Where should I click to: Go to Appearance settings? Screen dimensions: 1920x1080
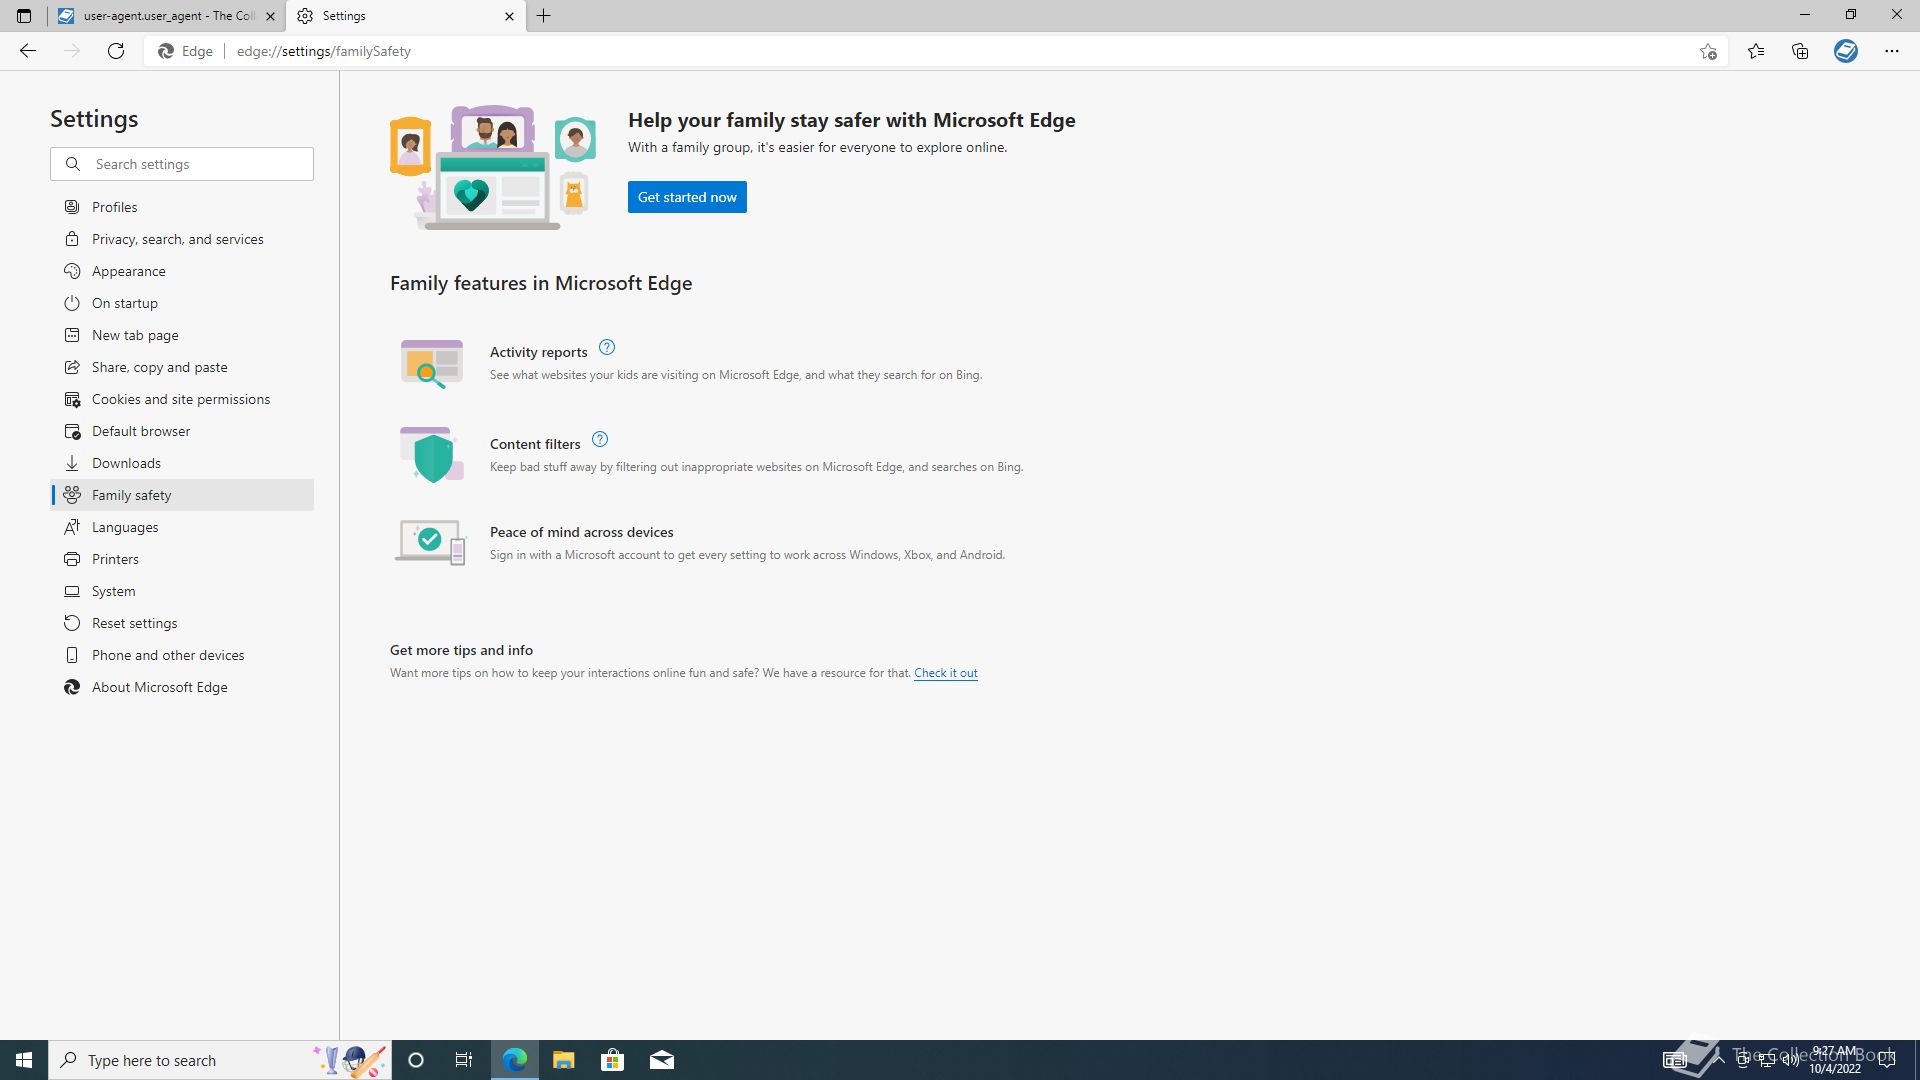point(182,271)
